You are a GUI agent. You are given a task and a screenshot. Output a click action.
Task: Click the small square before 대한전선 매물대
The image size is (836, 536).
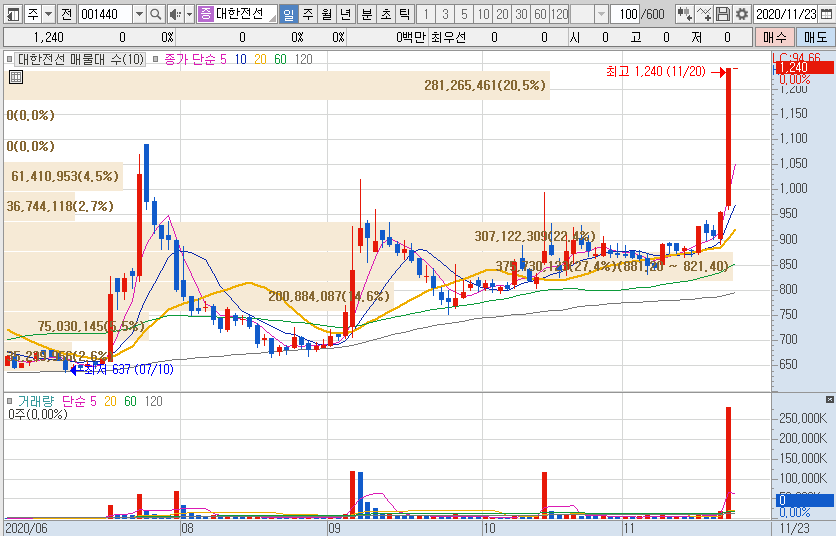click(x=10, y=59)
